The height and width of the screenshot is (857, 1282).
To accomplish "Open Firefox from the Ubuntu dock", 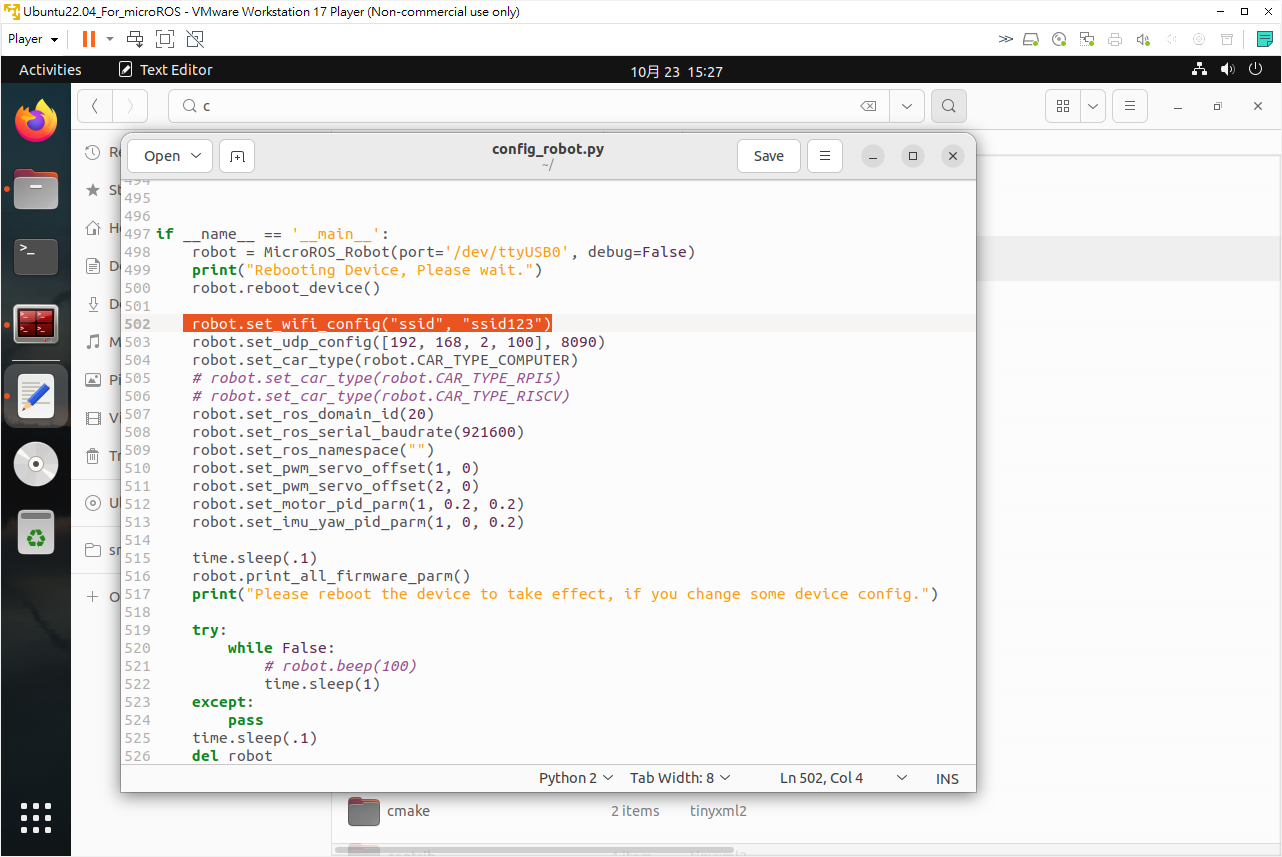I will 36,121.
